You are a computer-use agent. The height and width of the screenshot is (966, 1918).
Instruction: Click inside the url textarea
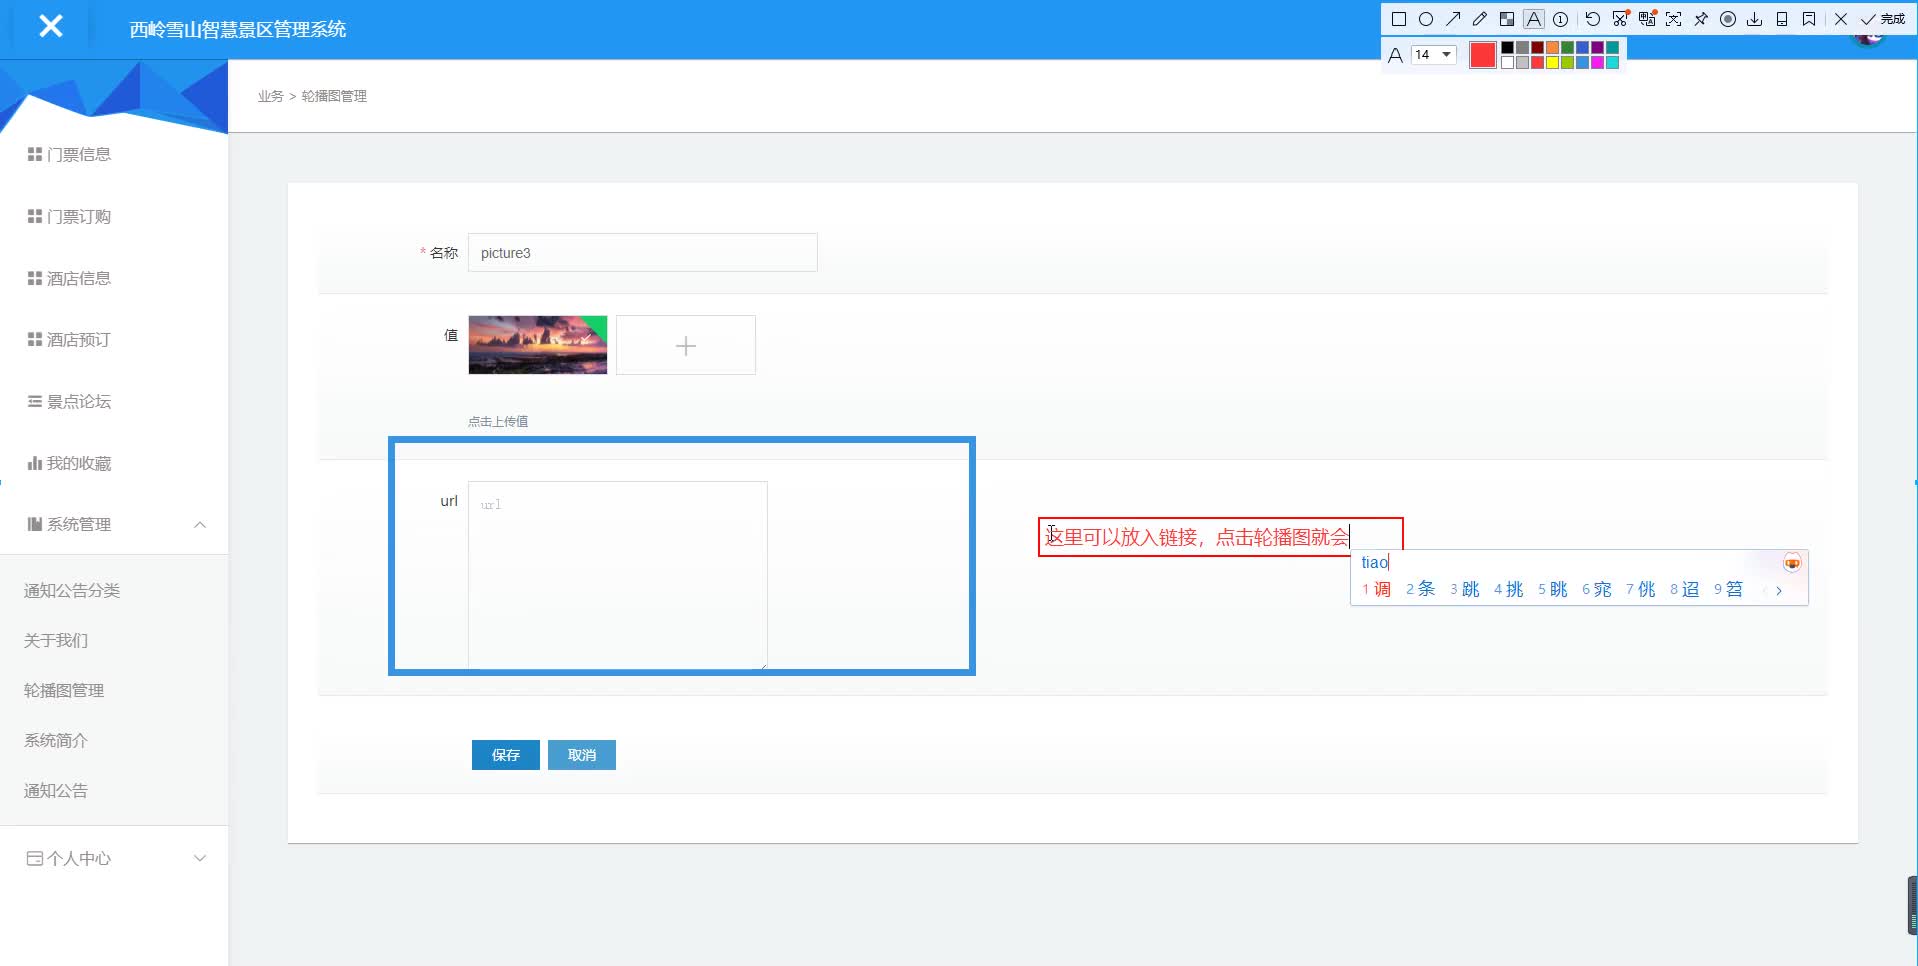click(x=618, y=575)
